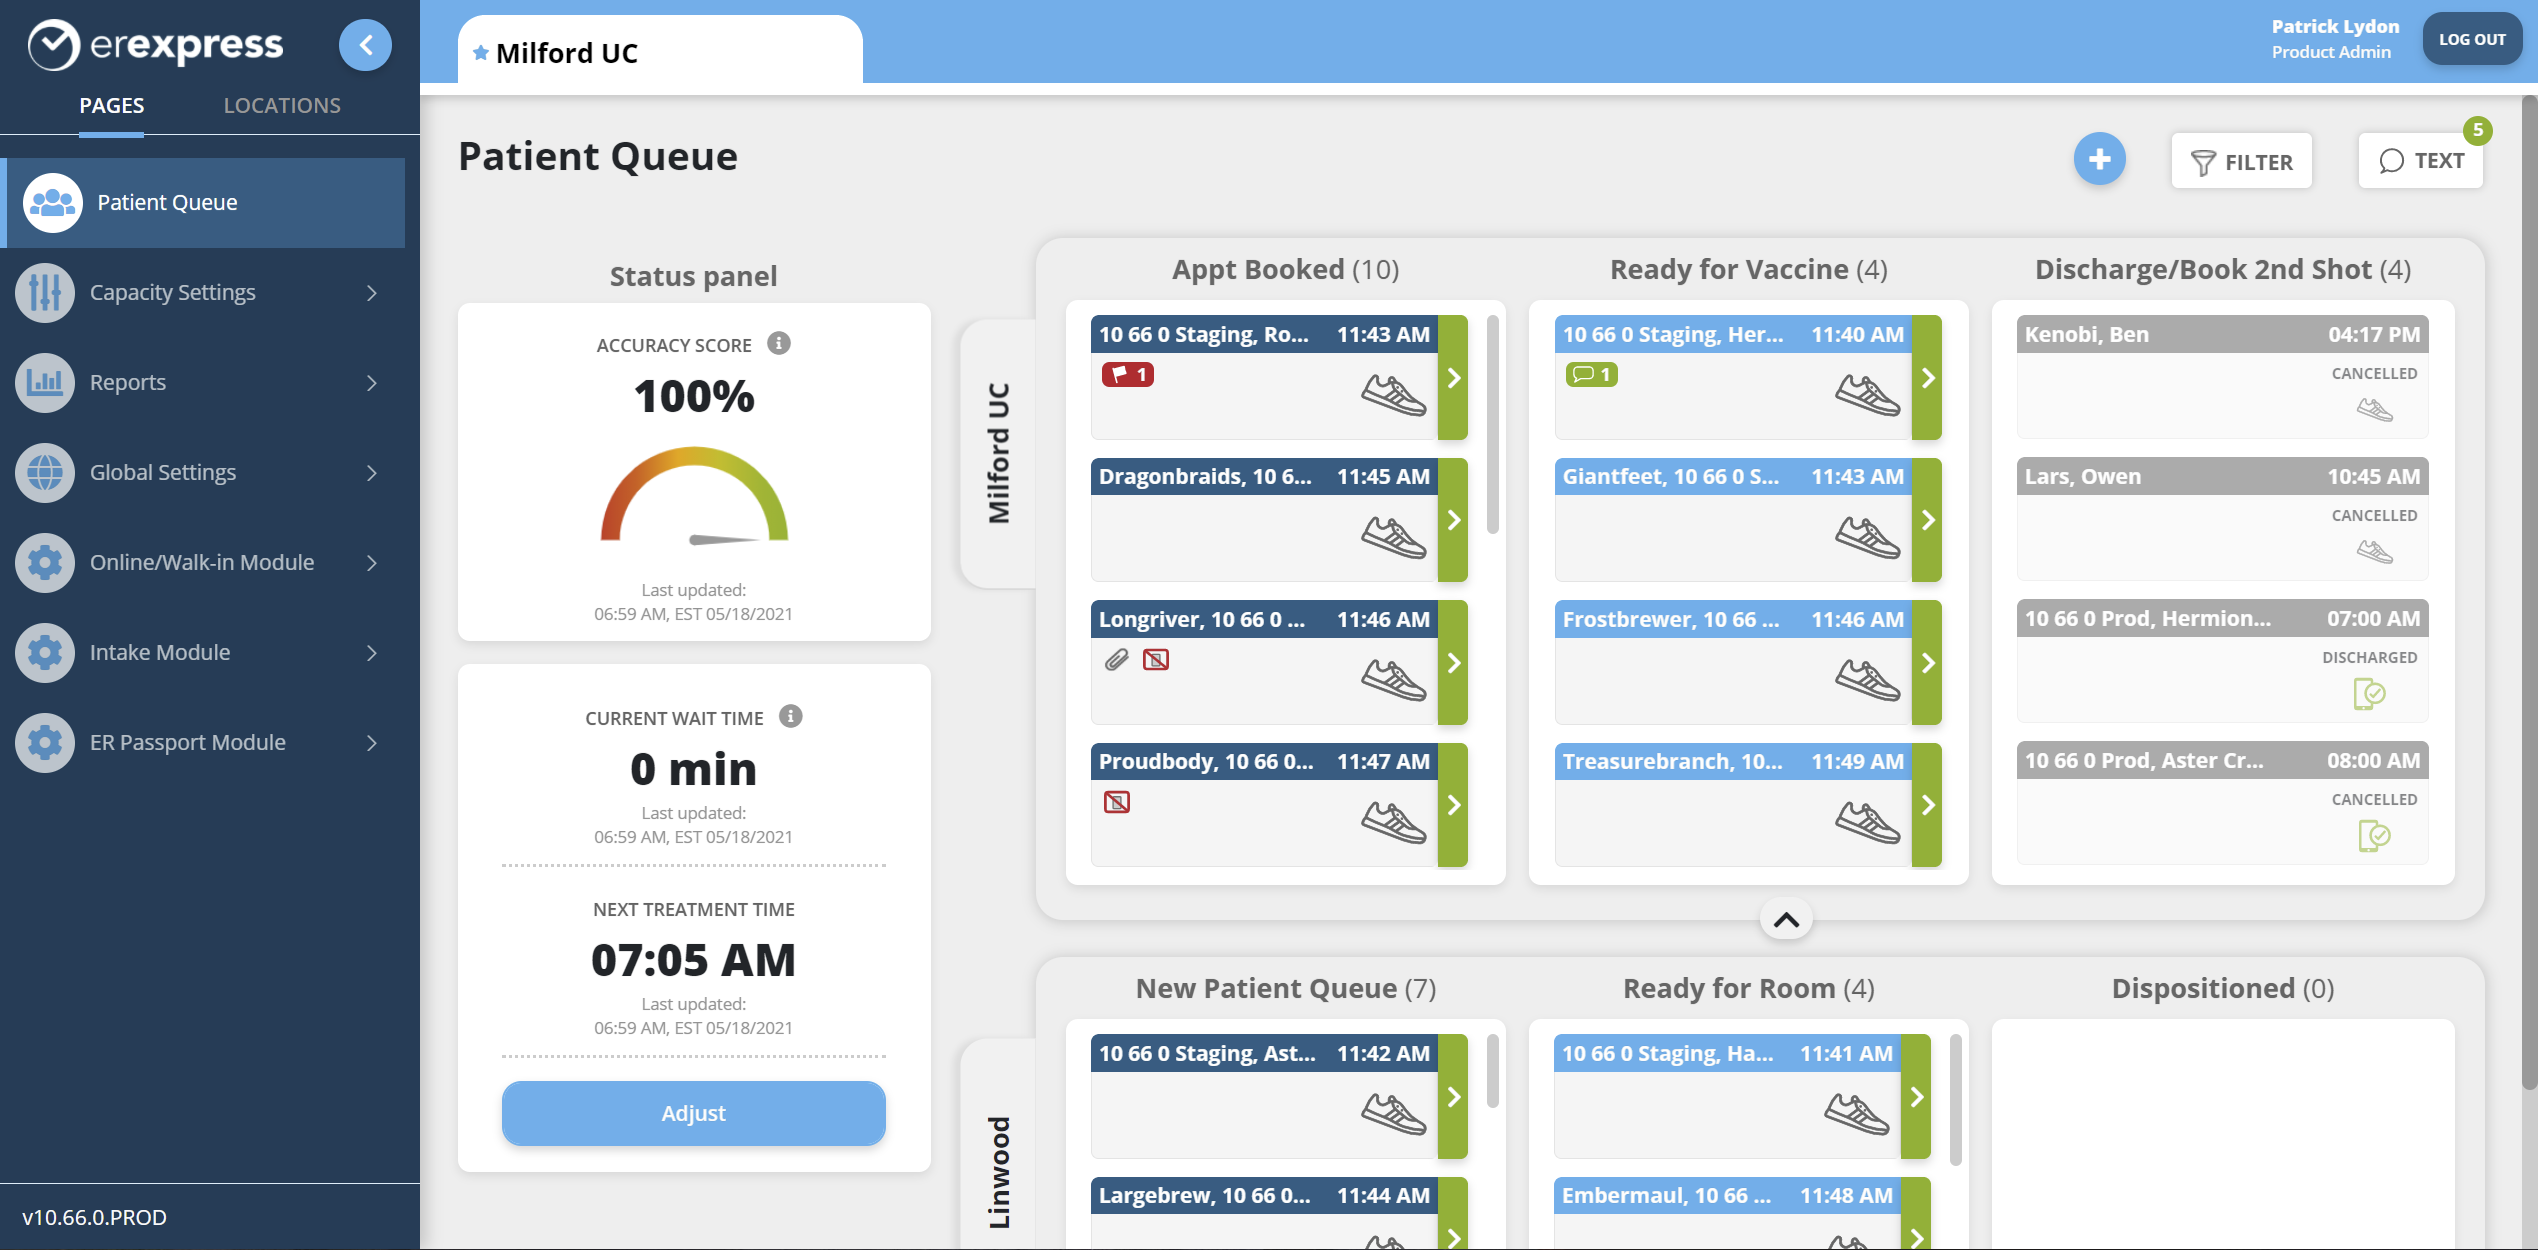
Task: Click the red flag badge on first card
Action: (1127, 375)
